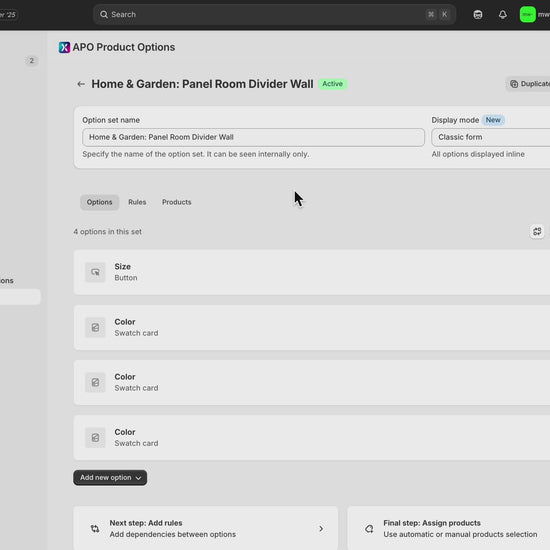The image size is (550, 550).
Task: Click the back arrow beside the title
Action: (81, 84)
